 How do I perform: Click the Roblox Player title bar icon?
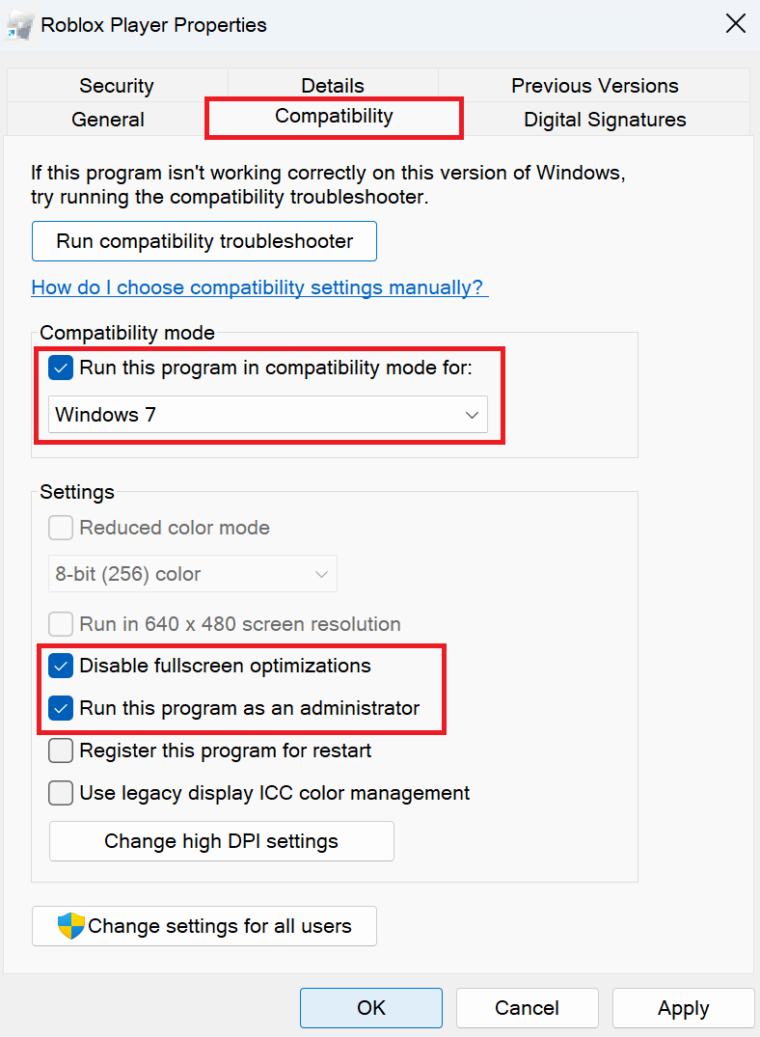[18, 25]
